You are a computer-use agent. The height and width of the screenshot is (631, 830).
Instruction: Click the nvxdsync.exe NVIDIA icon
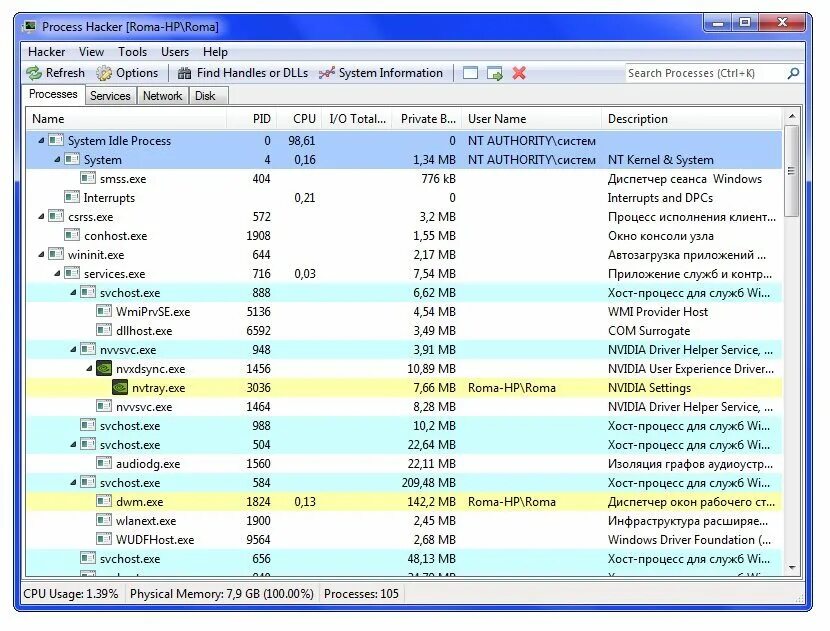[104, 368]
